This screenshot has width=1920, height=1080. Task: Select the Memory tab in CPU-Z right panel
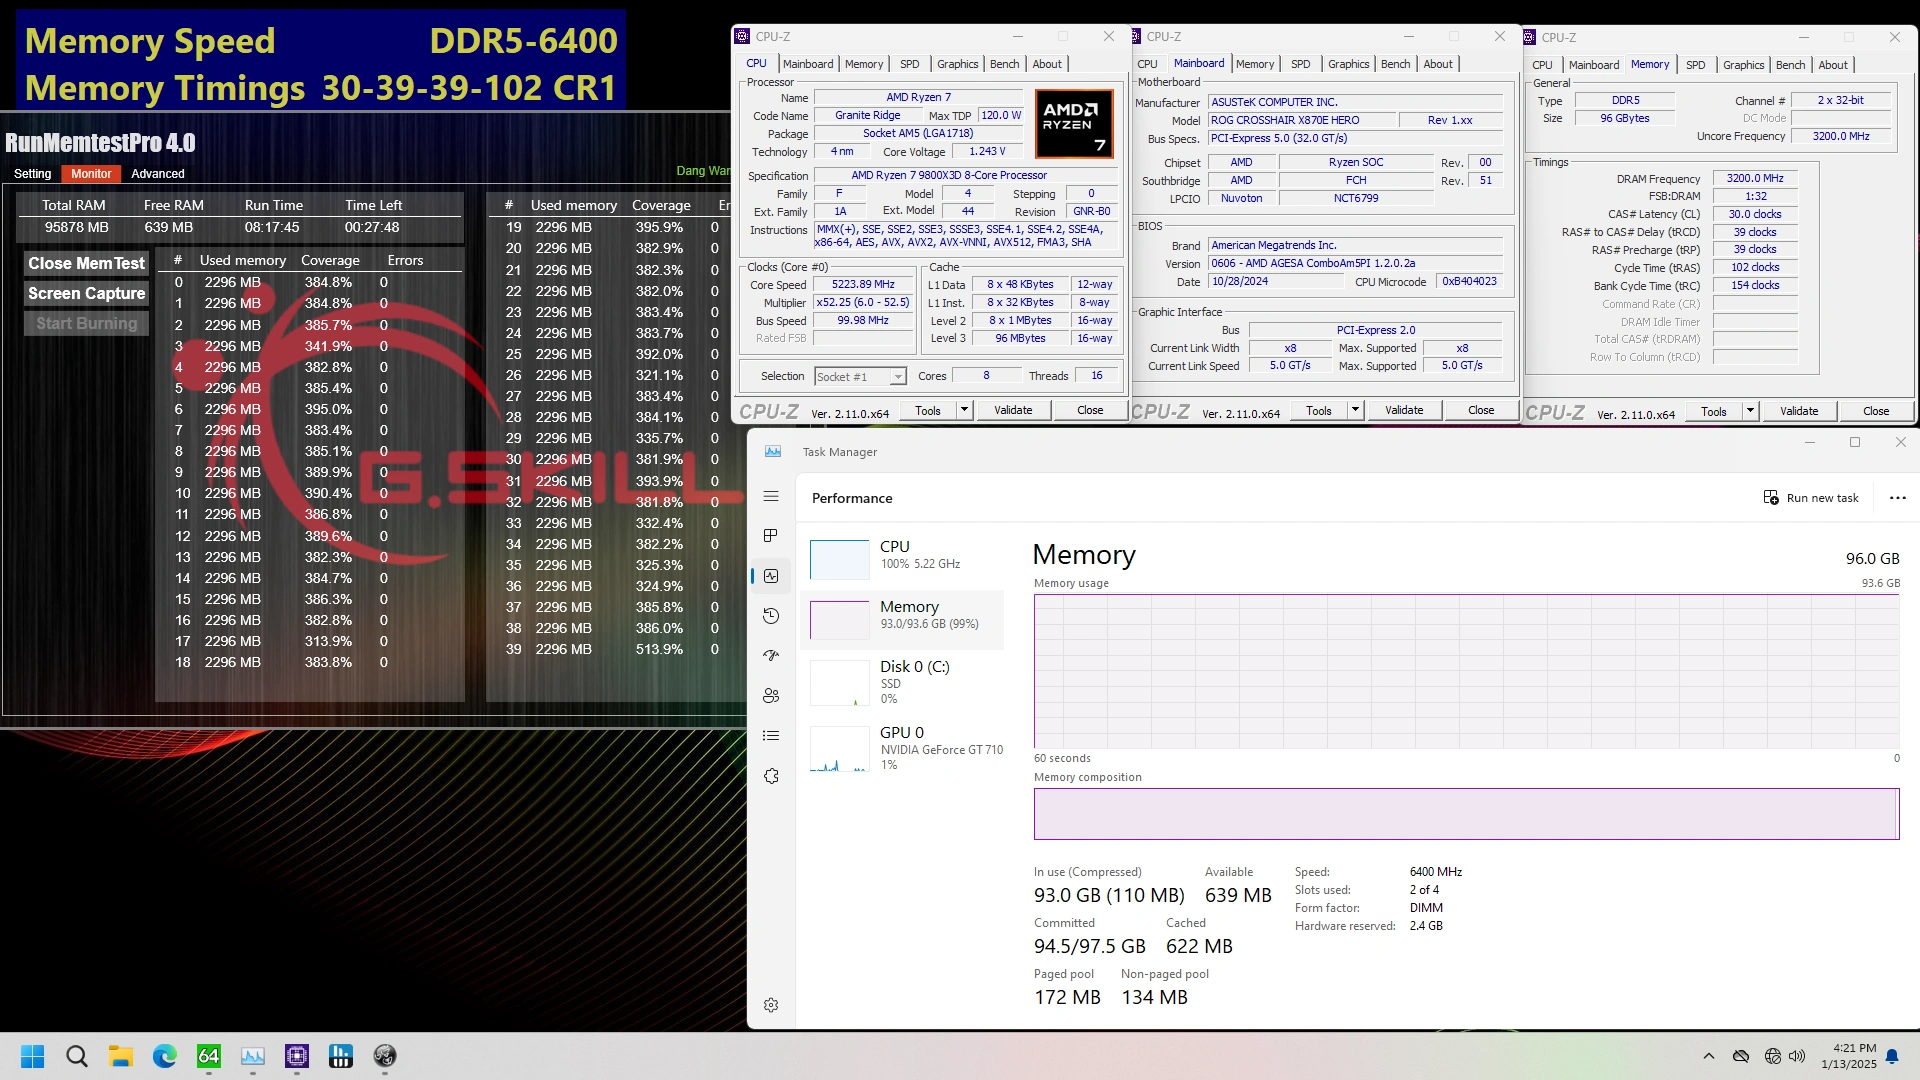[1650, 65]
